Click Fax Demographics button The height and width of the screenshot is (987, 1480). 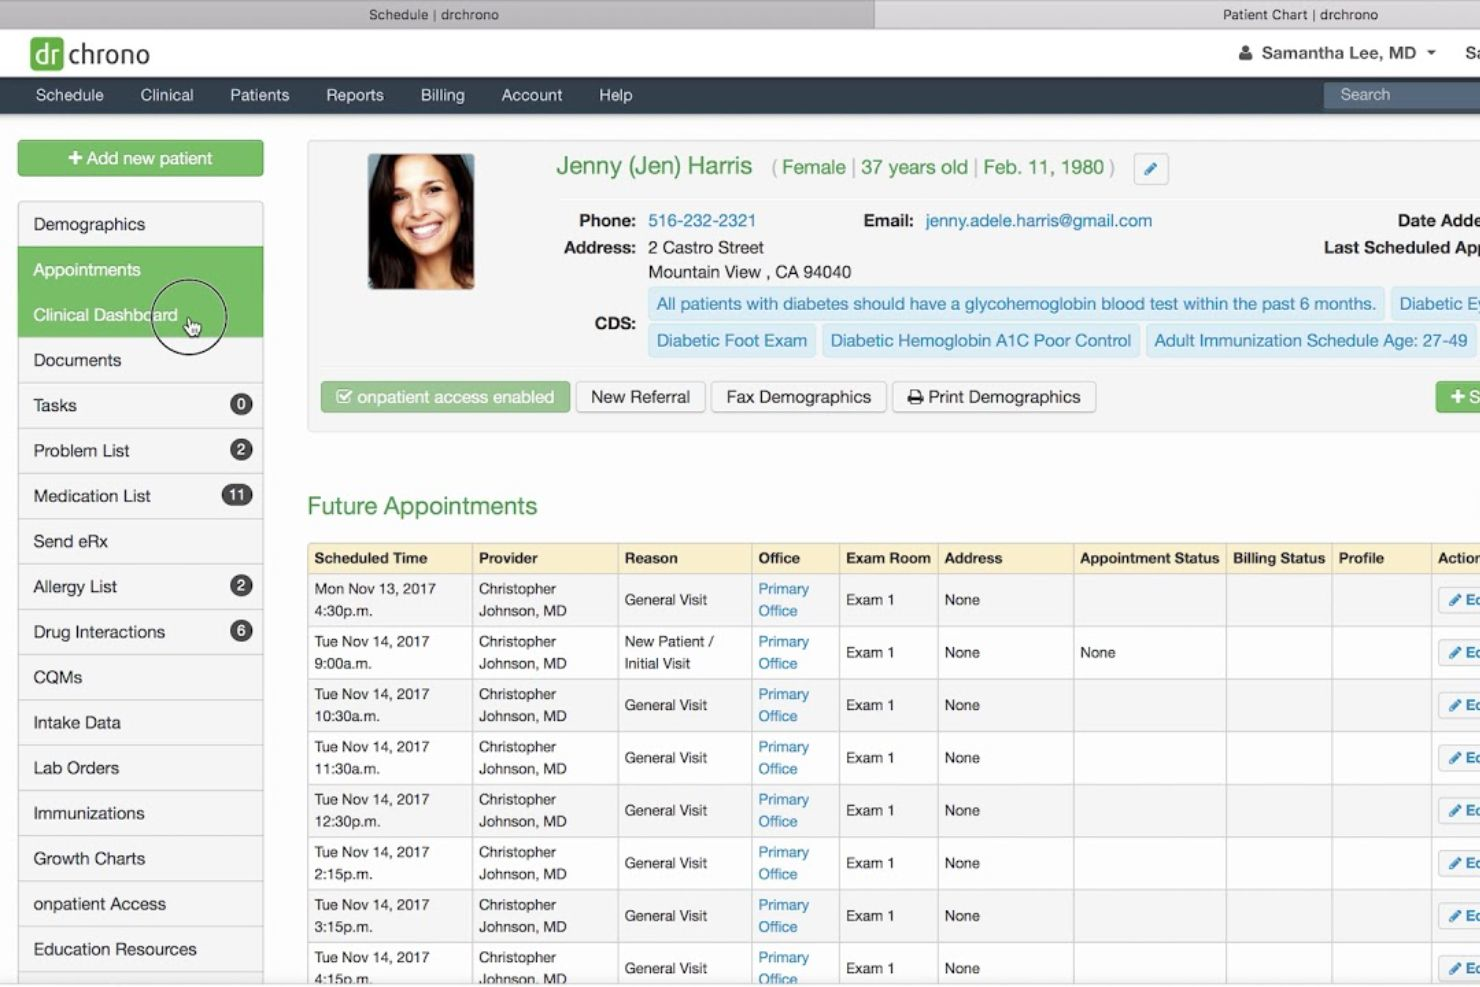coord(799,397)
